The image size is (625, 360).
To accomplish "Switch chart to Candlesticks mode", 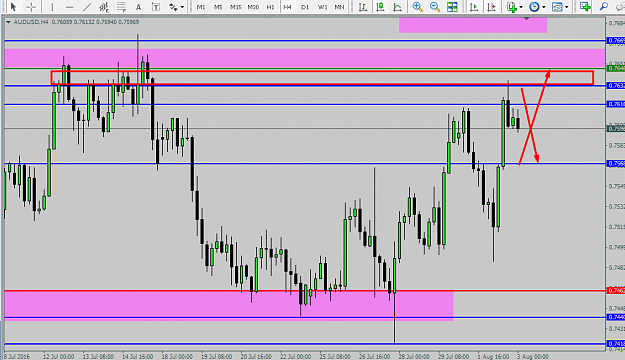I will point(380,7).
